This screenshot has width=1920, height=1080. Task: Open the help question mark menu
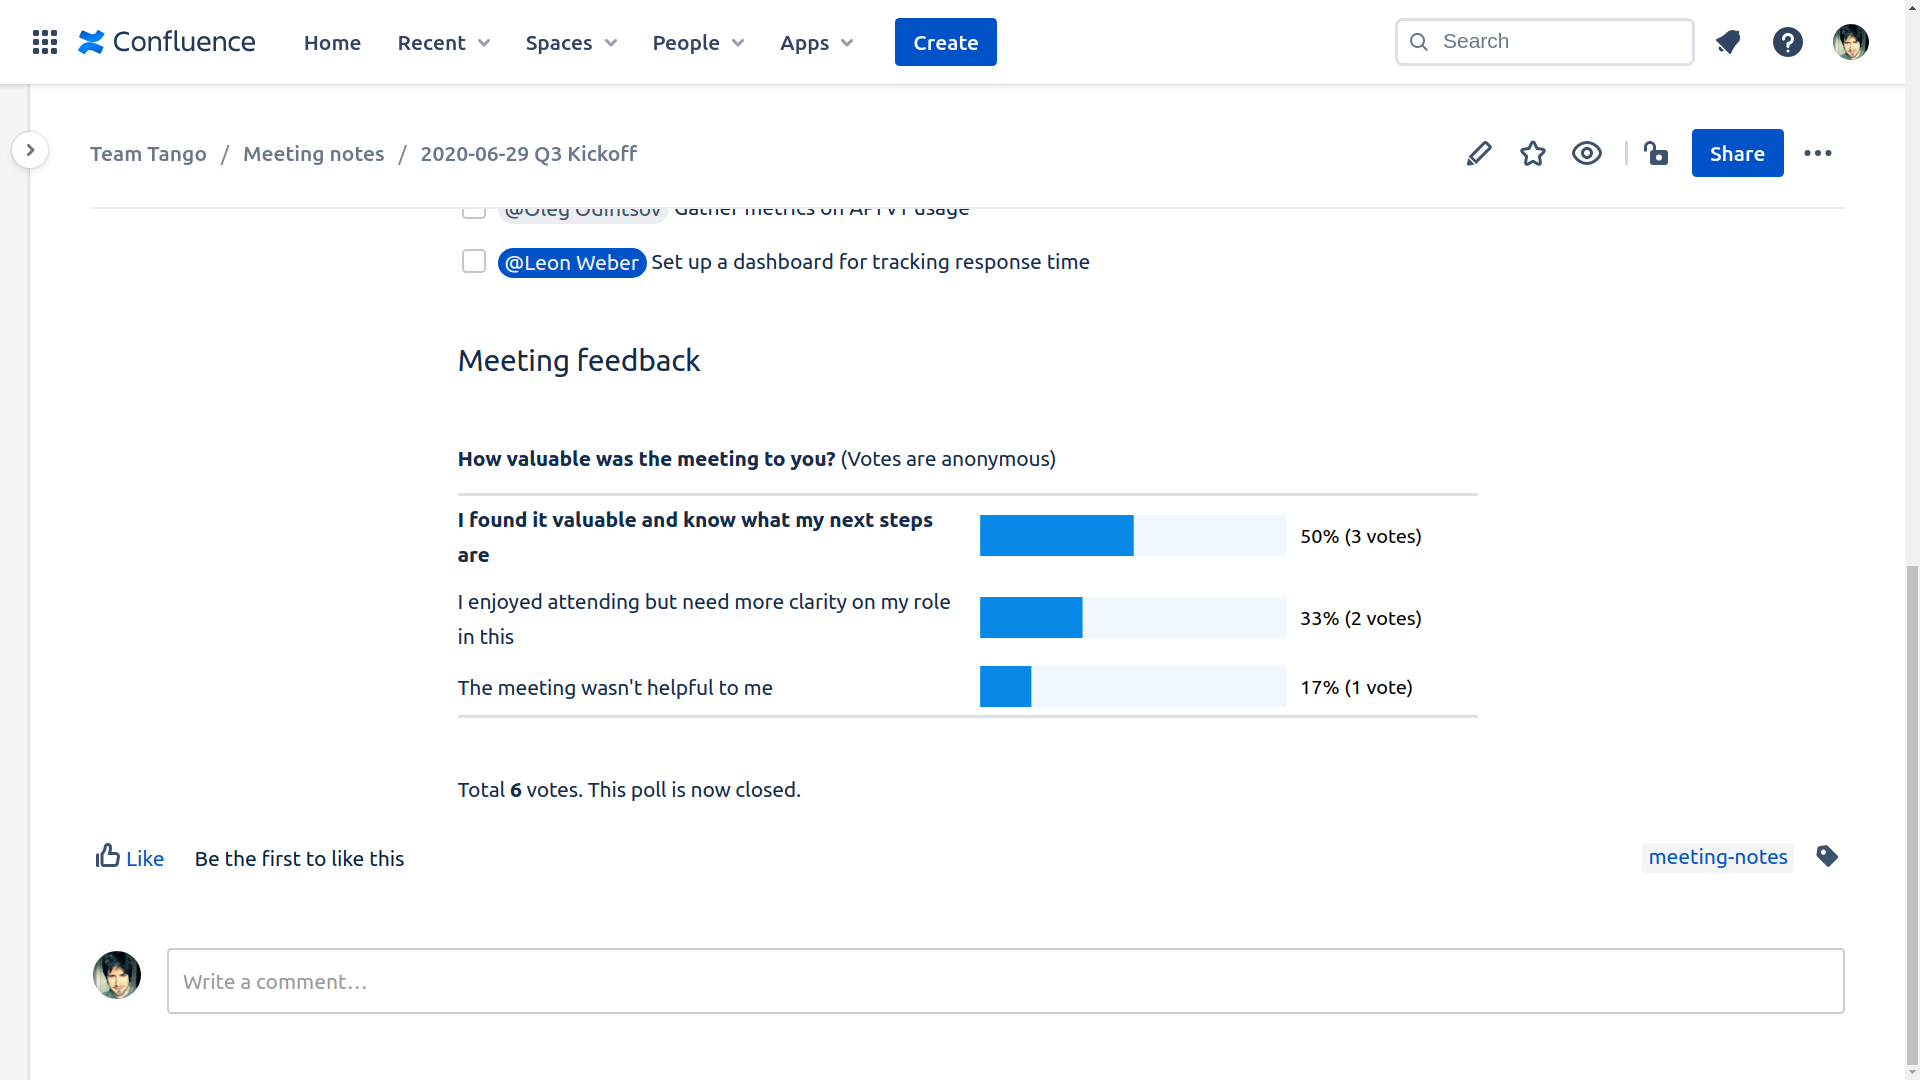coord(1787,42)
